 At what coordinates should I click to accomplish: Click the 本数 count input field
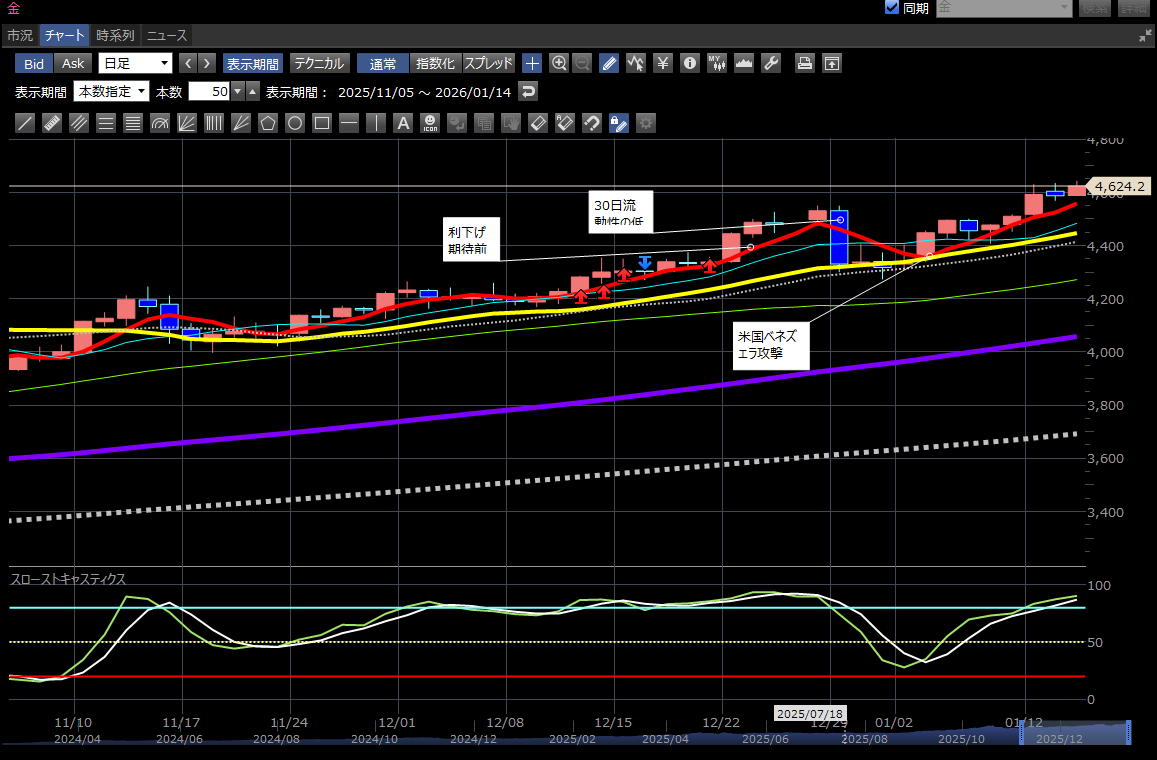(x=209, y=91)
